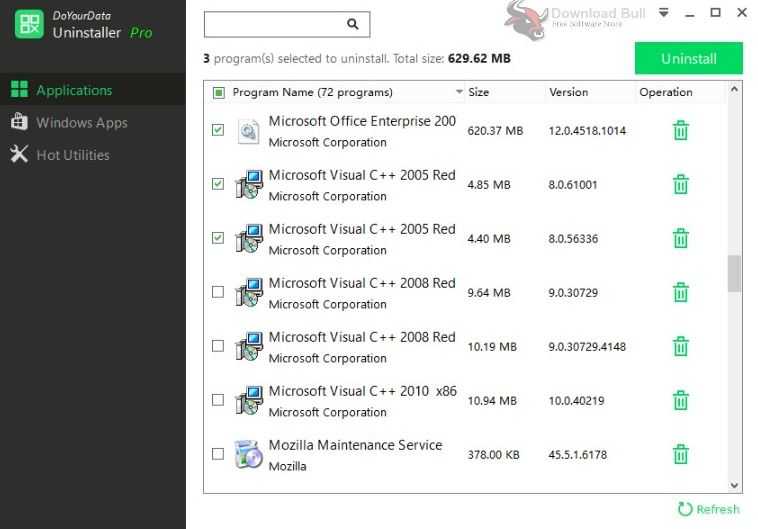Check the 10.19 MB Visual C++ 2008 checkbox
Image resolution: width=758 pixels, height=529 pixels.
tap(218, 346)
